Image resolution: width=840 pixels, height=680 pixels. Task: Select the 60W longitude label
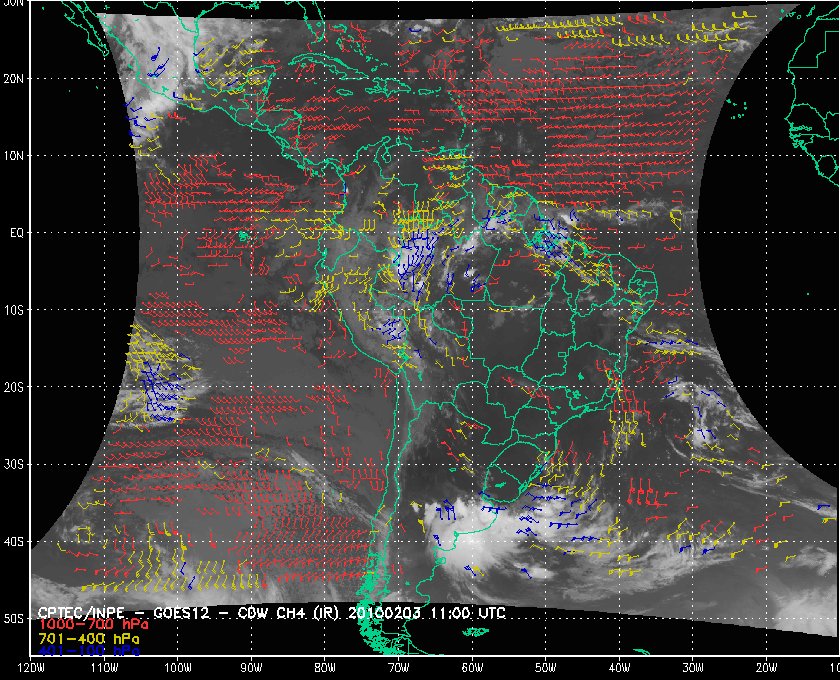pos(472,668)
